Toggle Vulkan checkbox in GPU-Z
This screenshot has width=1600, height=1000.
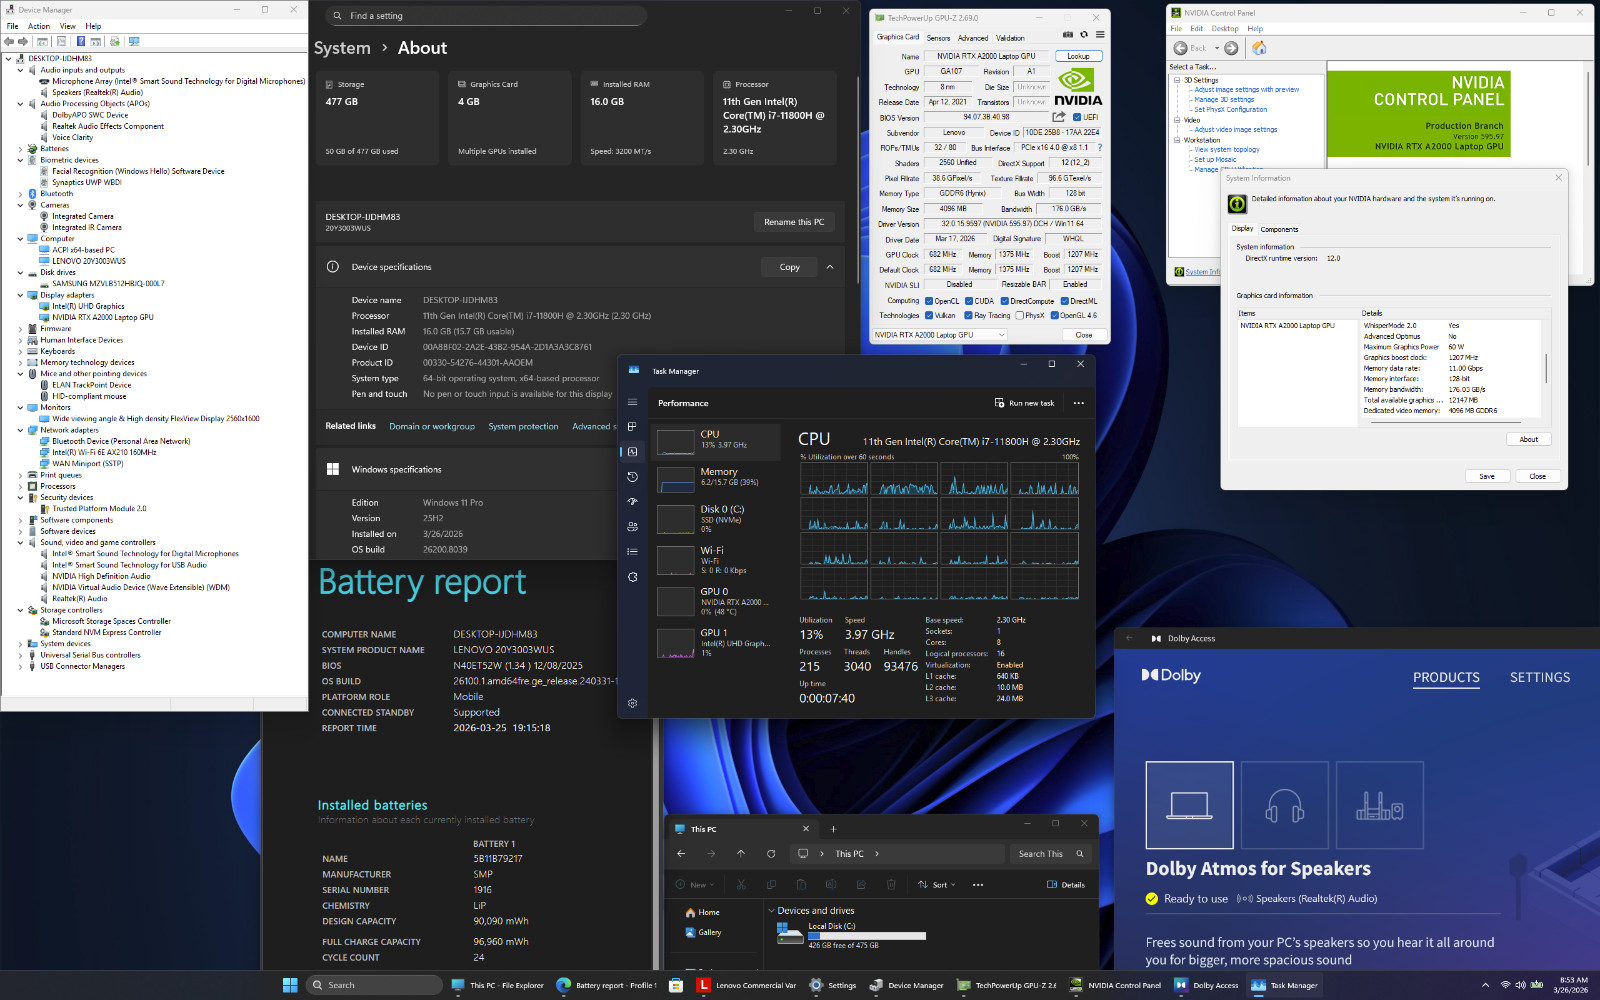(x=929, y=316)
